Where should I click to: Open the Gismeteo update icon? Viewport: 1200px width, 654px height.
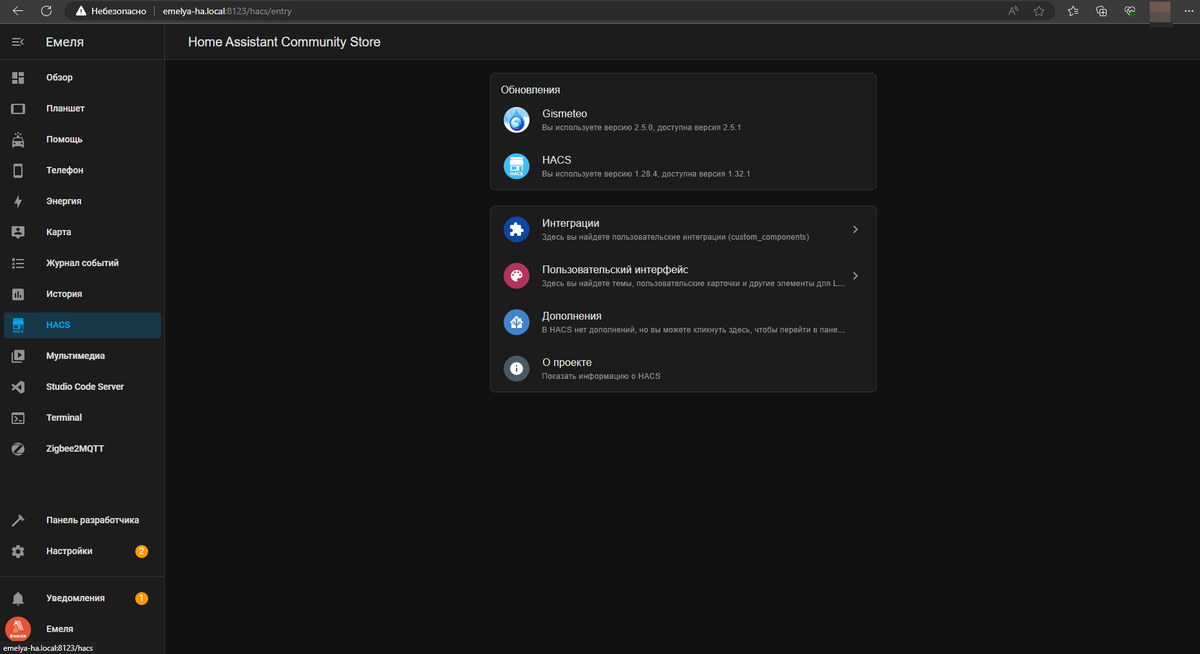tap(516, 120)
